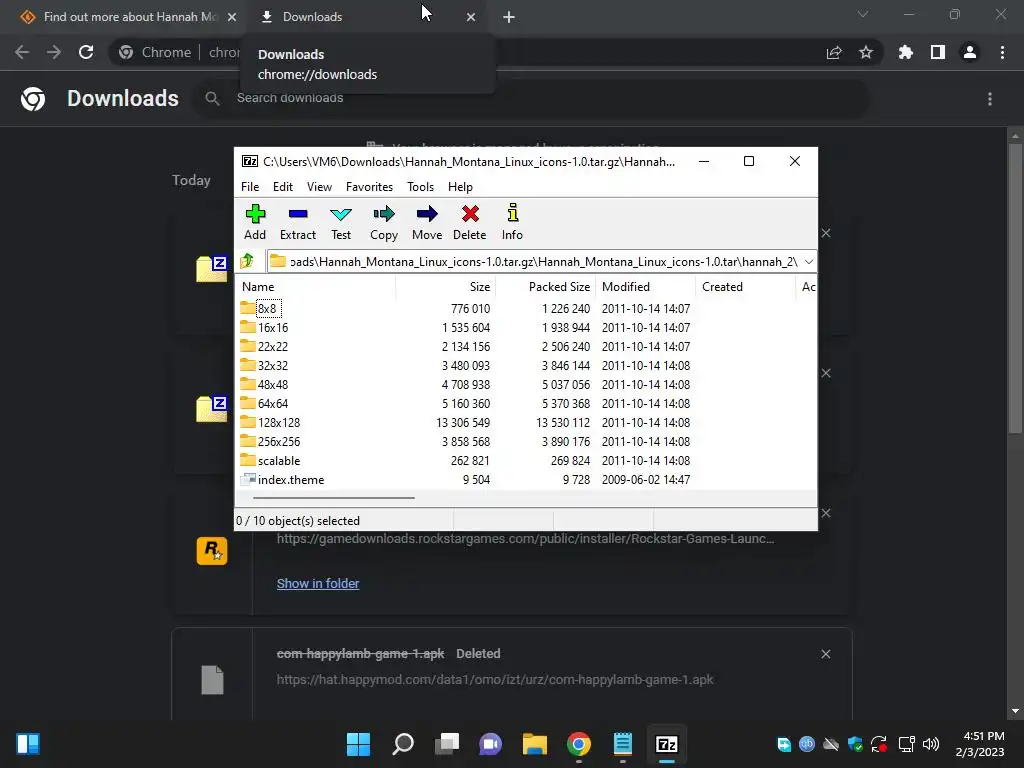Click the Move toolbar icon

coord(427,222)
